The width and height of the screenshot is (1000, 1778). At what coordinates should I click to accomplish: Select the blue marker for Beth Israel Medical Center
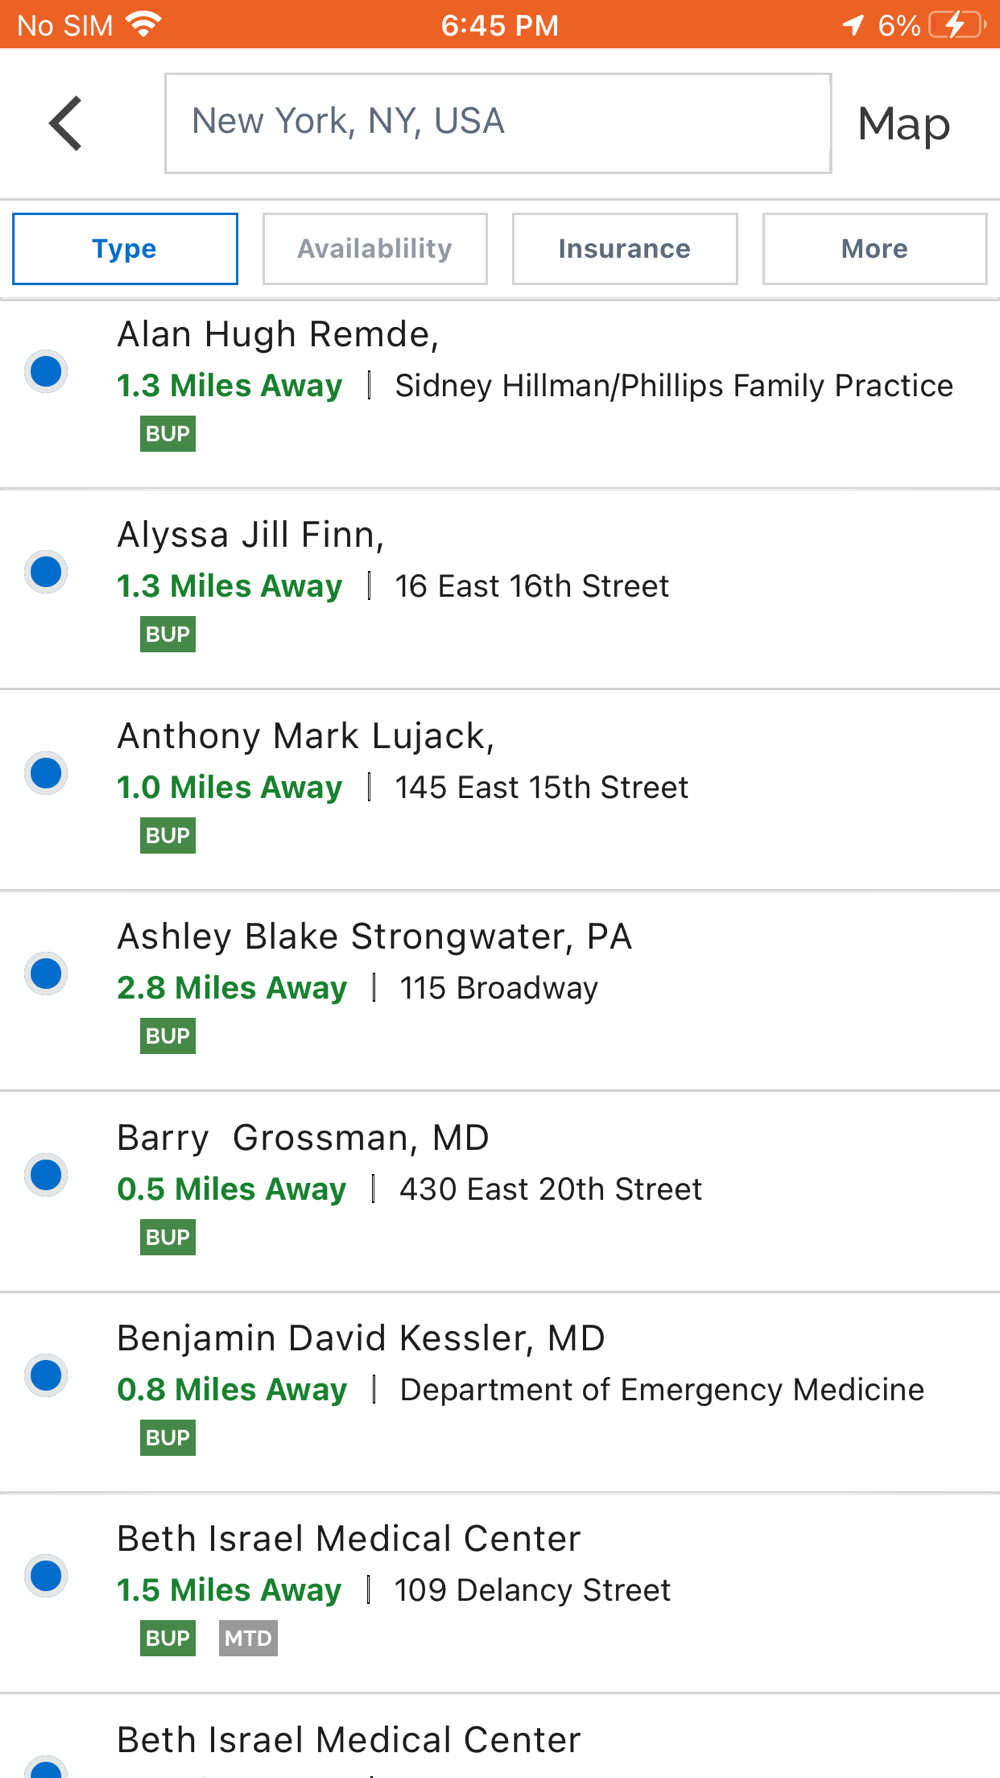point(46,1576)
